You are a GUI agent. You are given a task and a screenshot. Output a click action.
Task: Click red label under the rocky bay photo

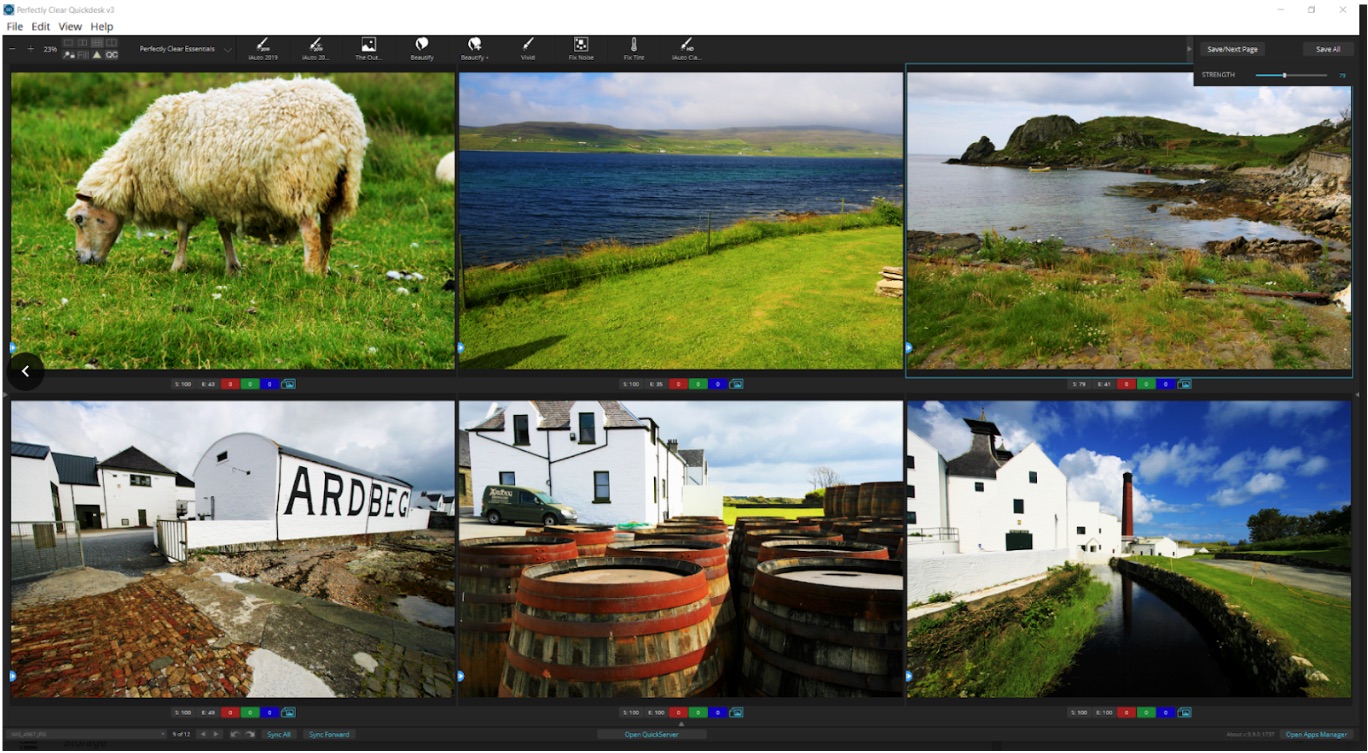[x=1126, y=384]
